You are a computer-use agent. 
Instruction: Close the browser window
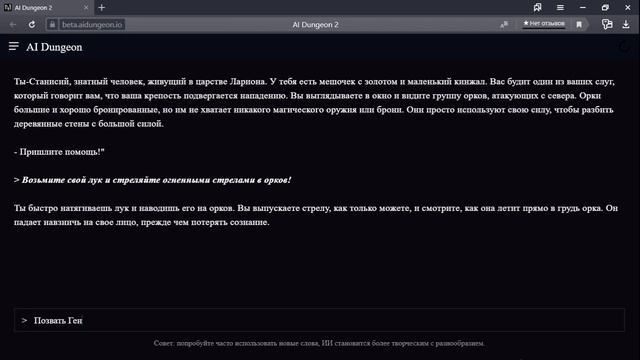[627, 7]
